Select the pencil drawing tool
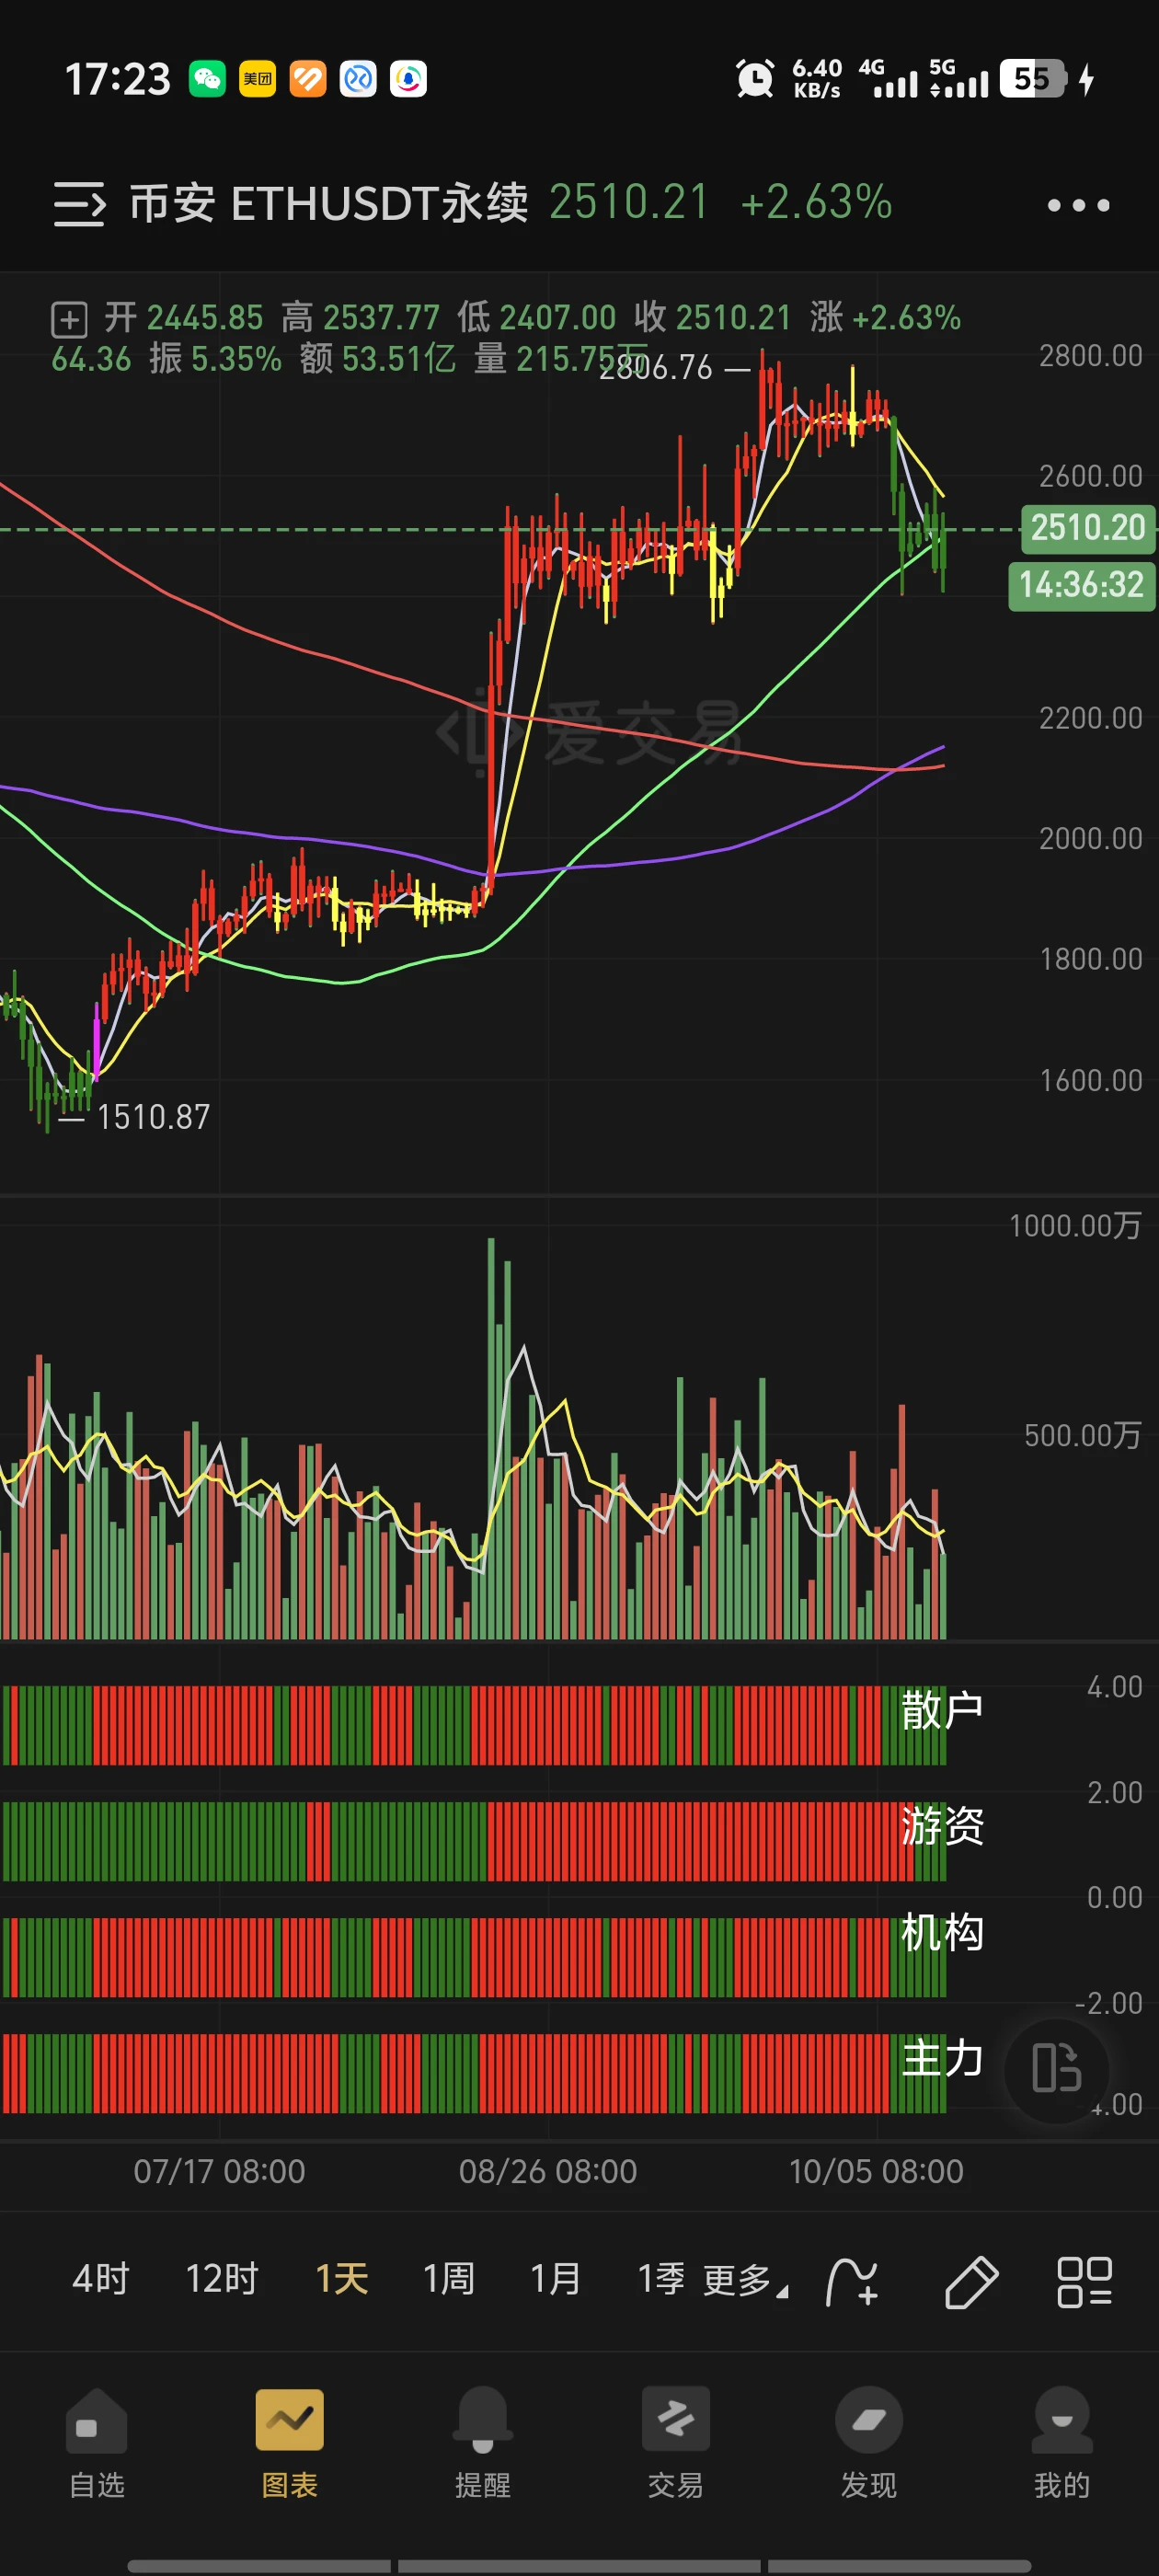Screen dimensions: 1159x2576 [971, 2281]
